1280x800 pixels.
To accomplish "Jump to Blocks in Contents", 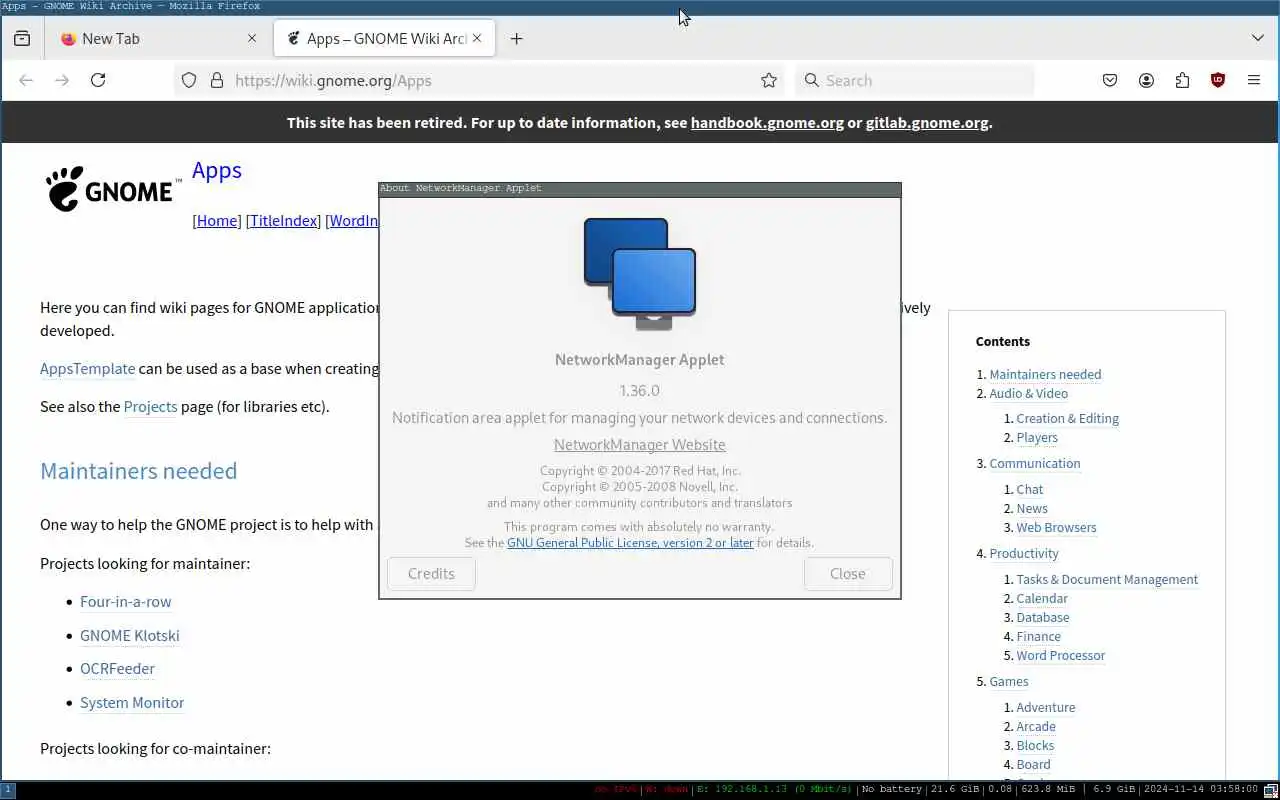I will 1034,746.
